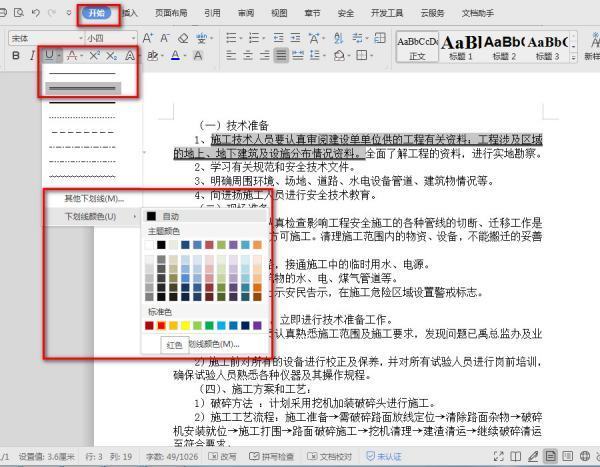Click the underline U icon
Image resolution: width=600 pixels, height=467 pixels.
50,56
